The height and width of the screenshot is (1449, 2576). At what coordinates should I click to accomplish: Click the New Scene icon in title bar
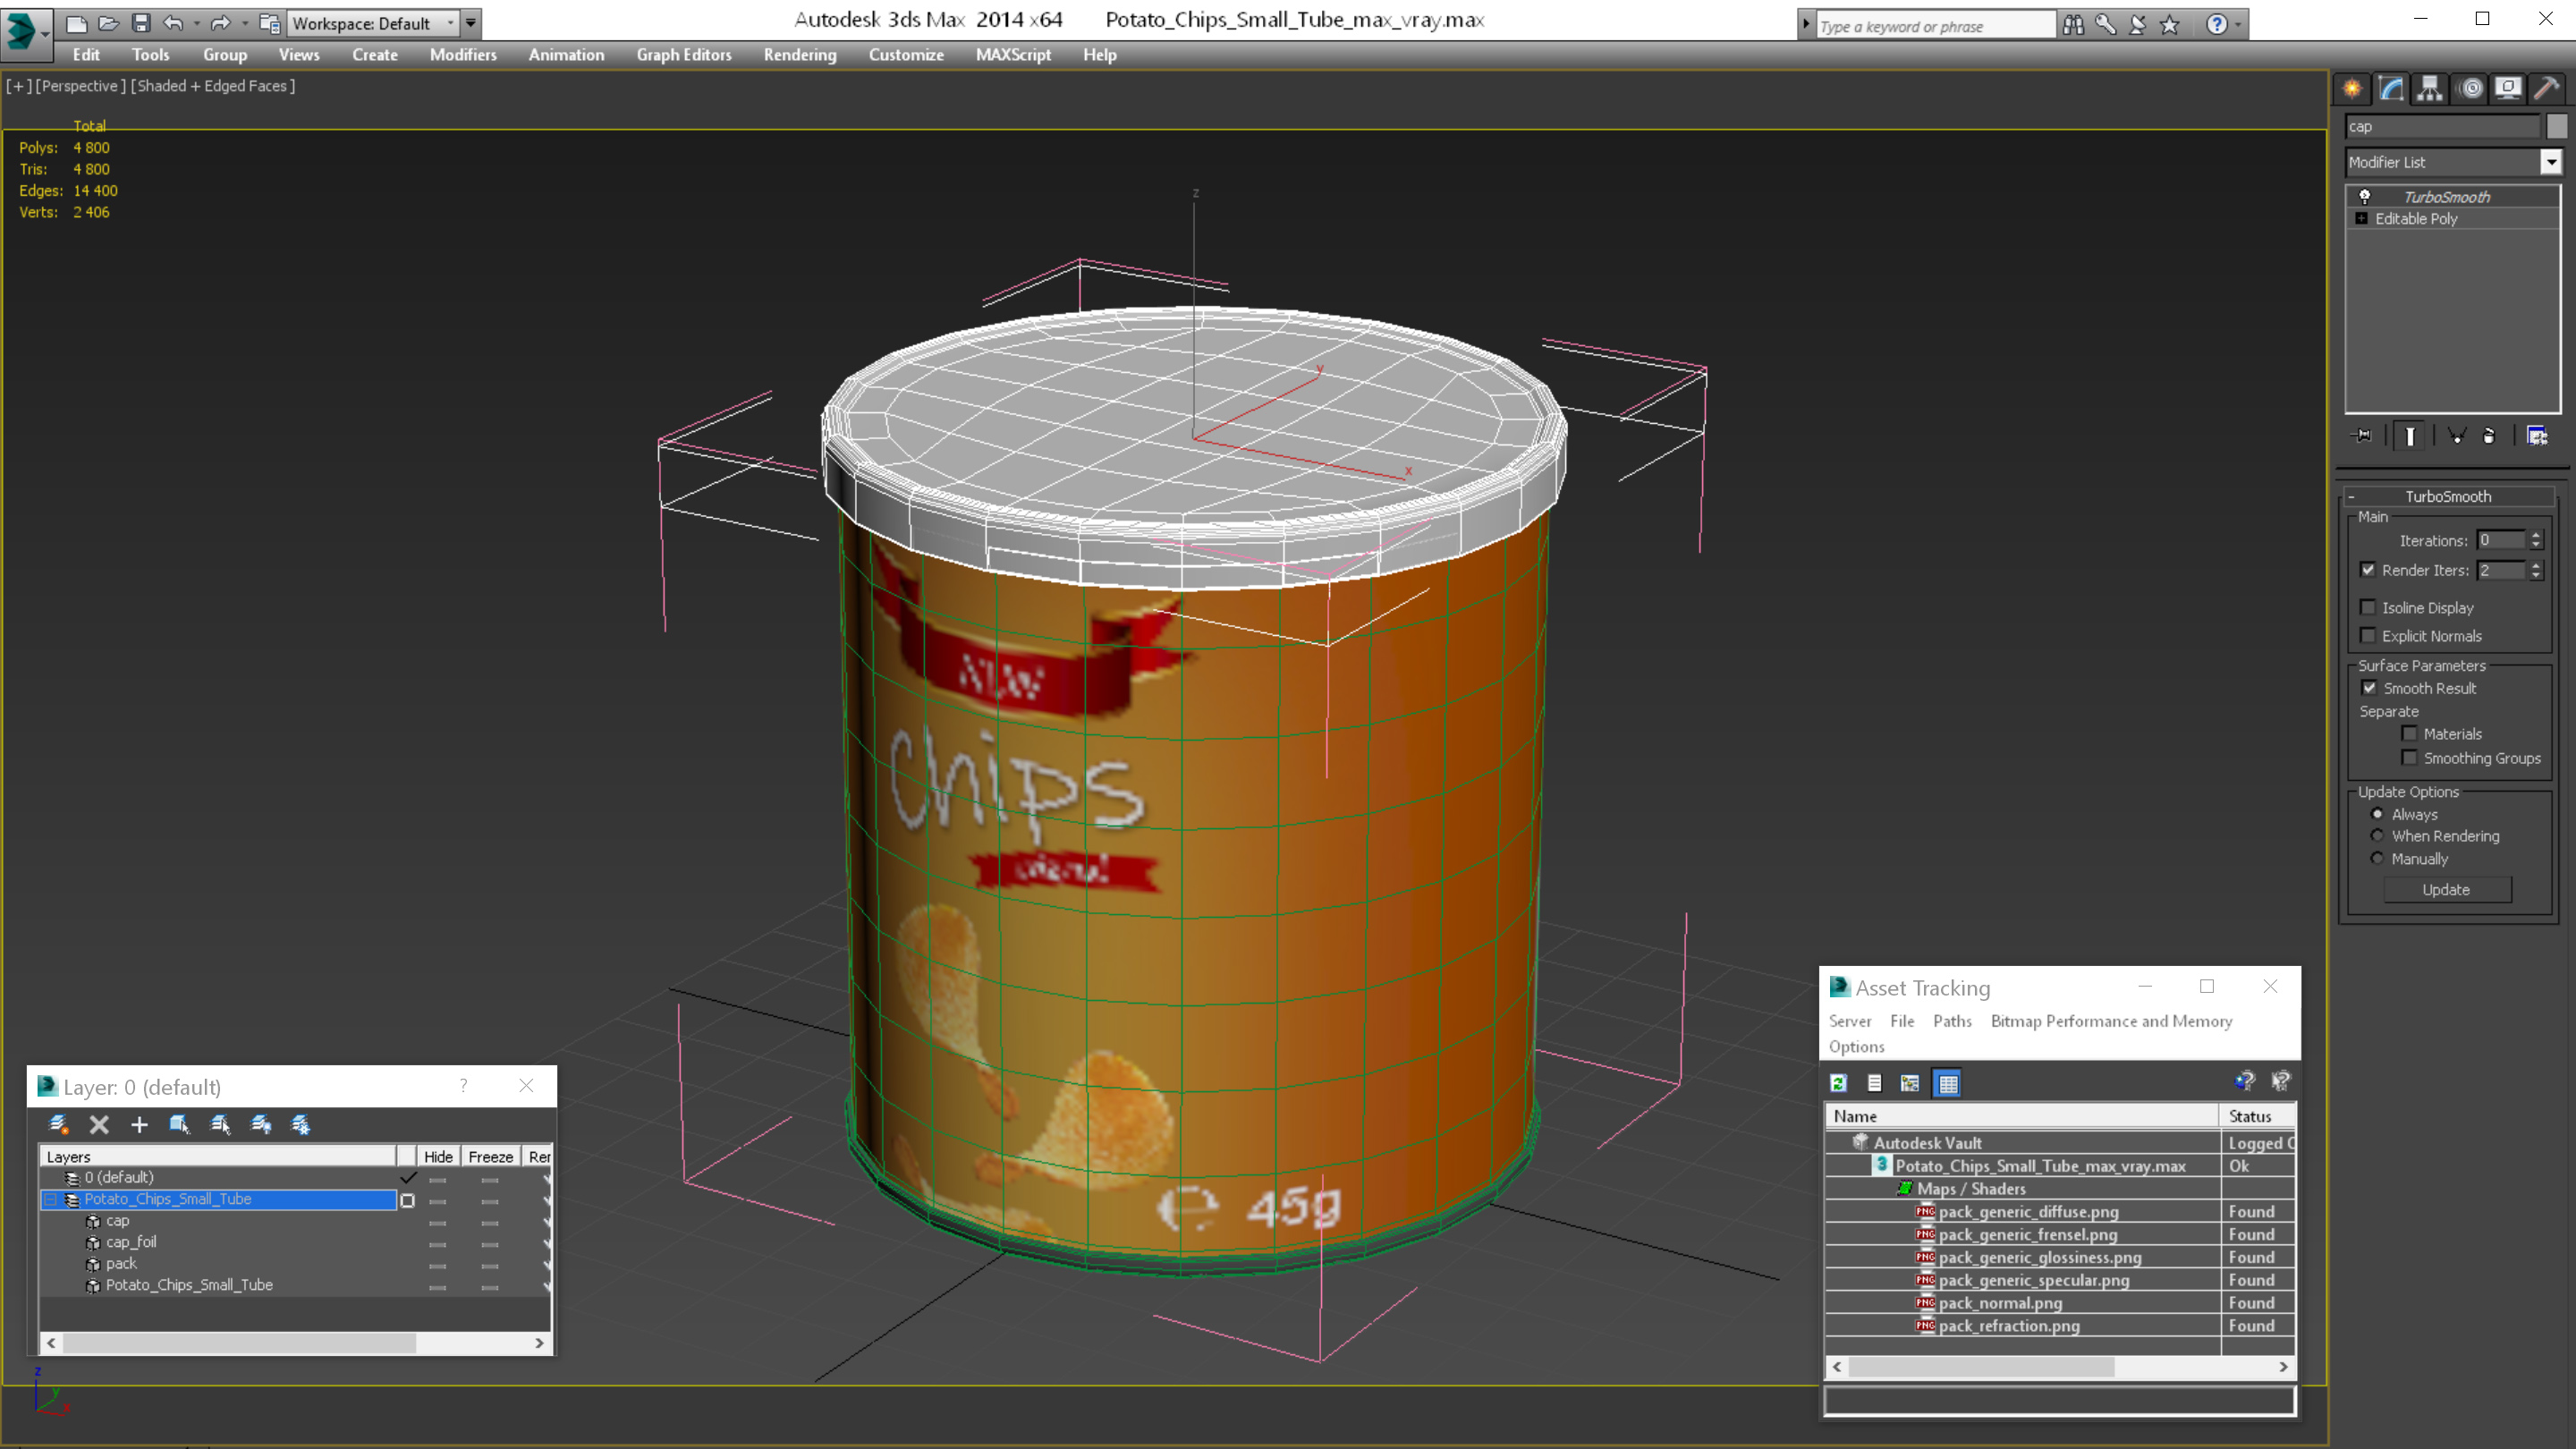[76, 23]
